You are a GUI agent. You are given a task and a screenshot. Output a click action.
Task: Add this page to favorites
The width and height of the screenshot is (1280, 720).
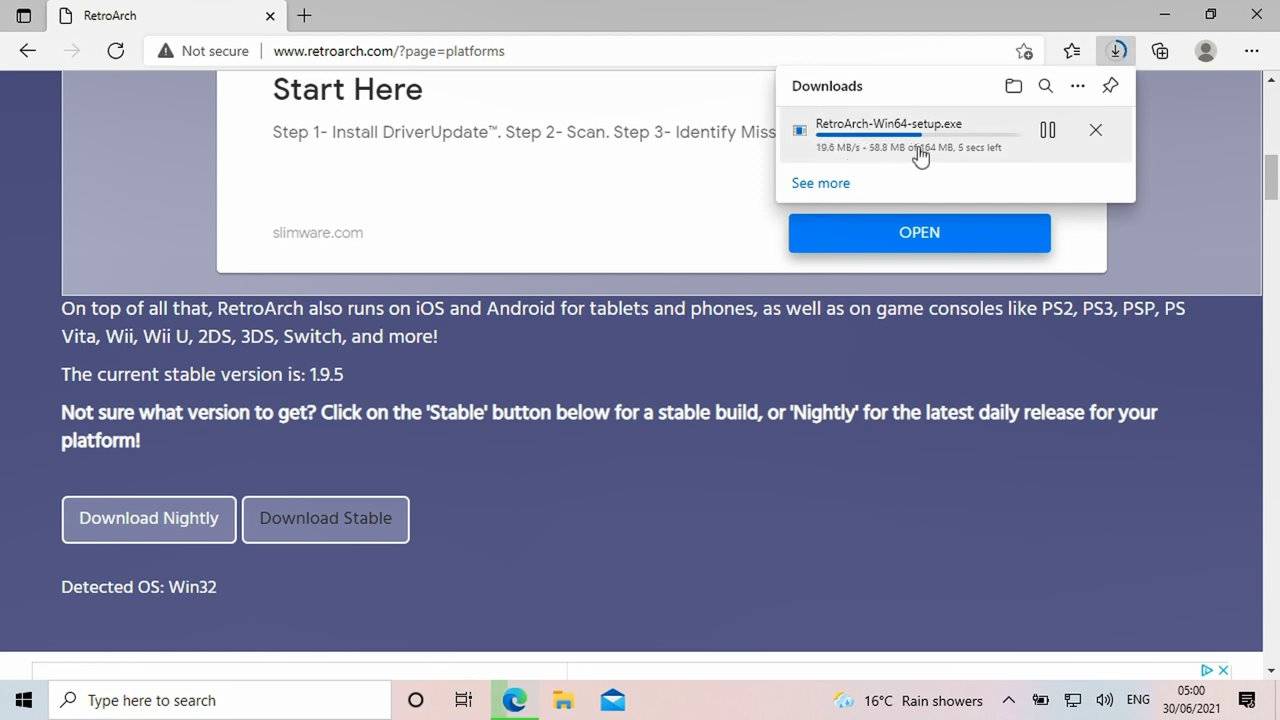coord(1024,51)
